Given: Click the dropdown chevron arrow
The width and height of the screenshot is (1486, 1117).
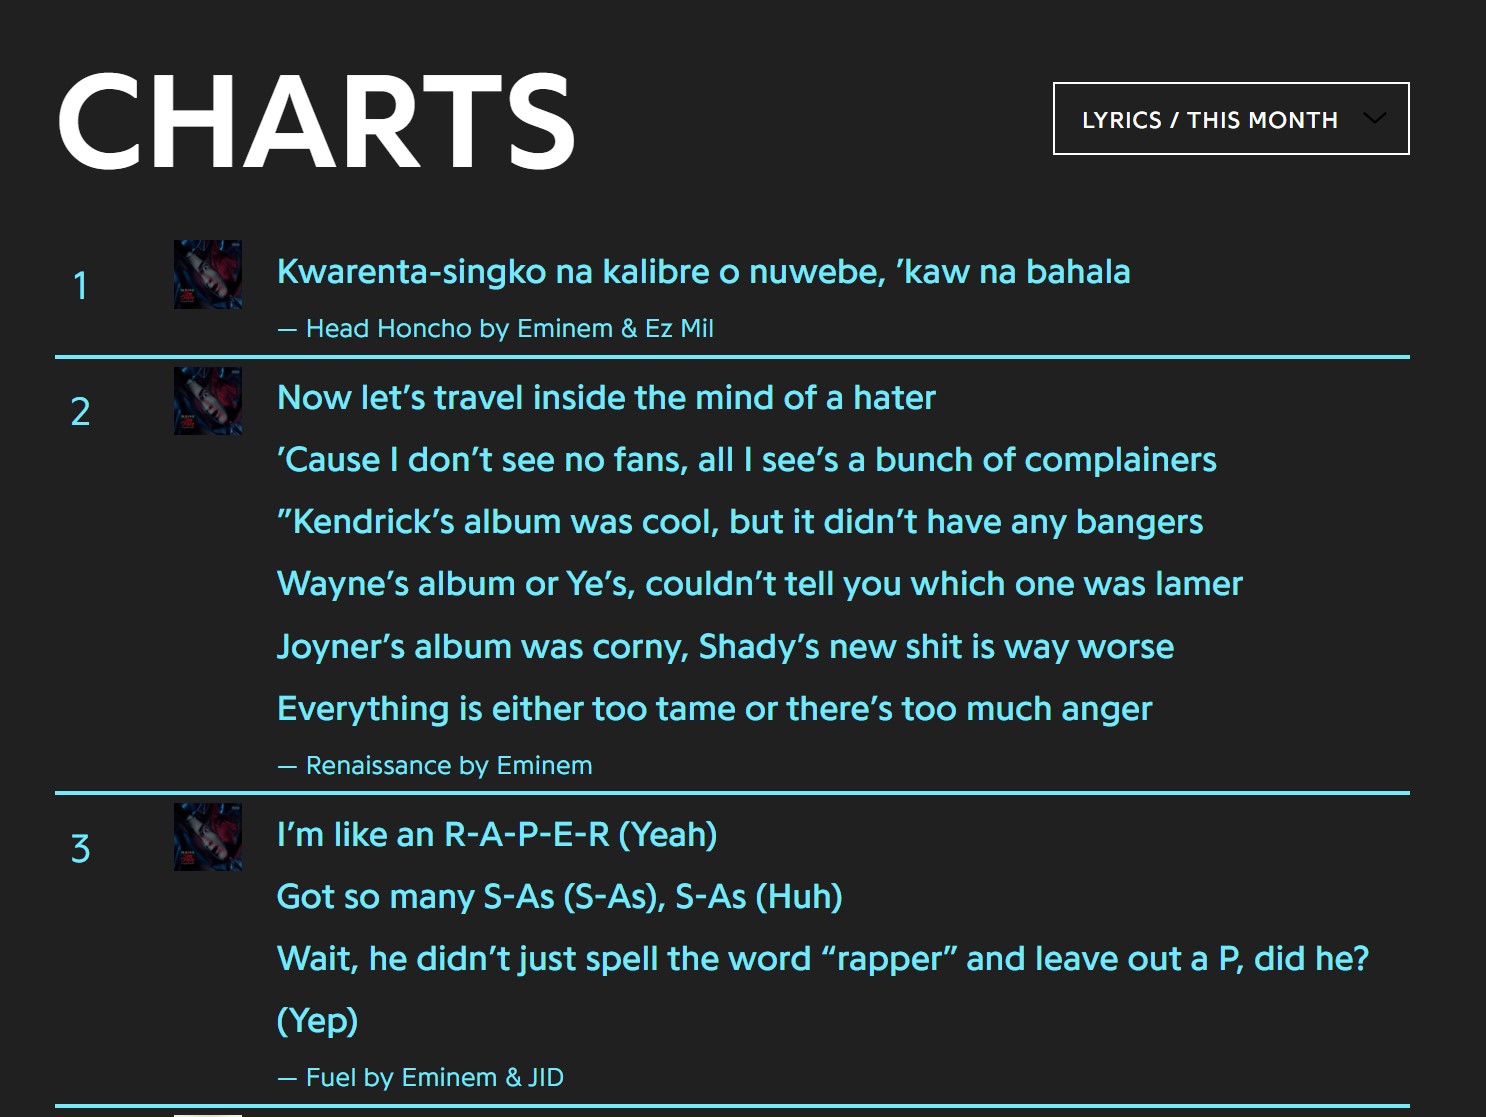Looking at the screenshot, I should click(x=1374, y=119).
